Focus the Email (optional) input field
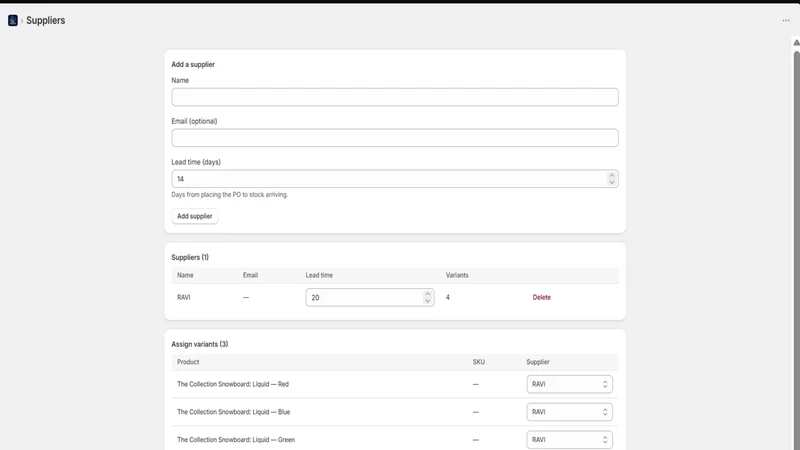Image resolution: width=800 pixels, height=450 pixels. click(x=395, y=138)
